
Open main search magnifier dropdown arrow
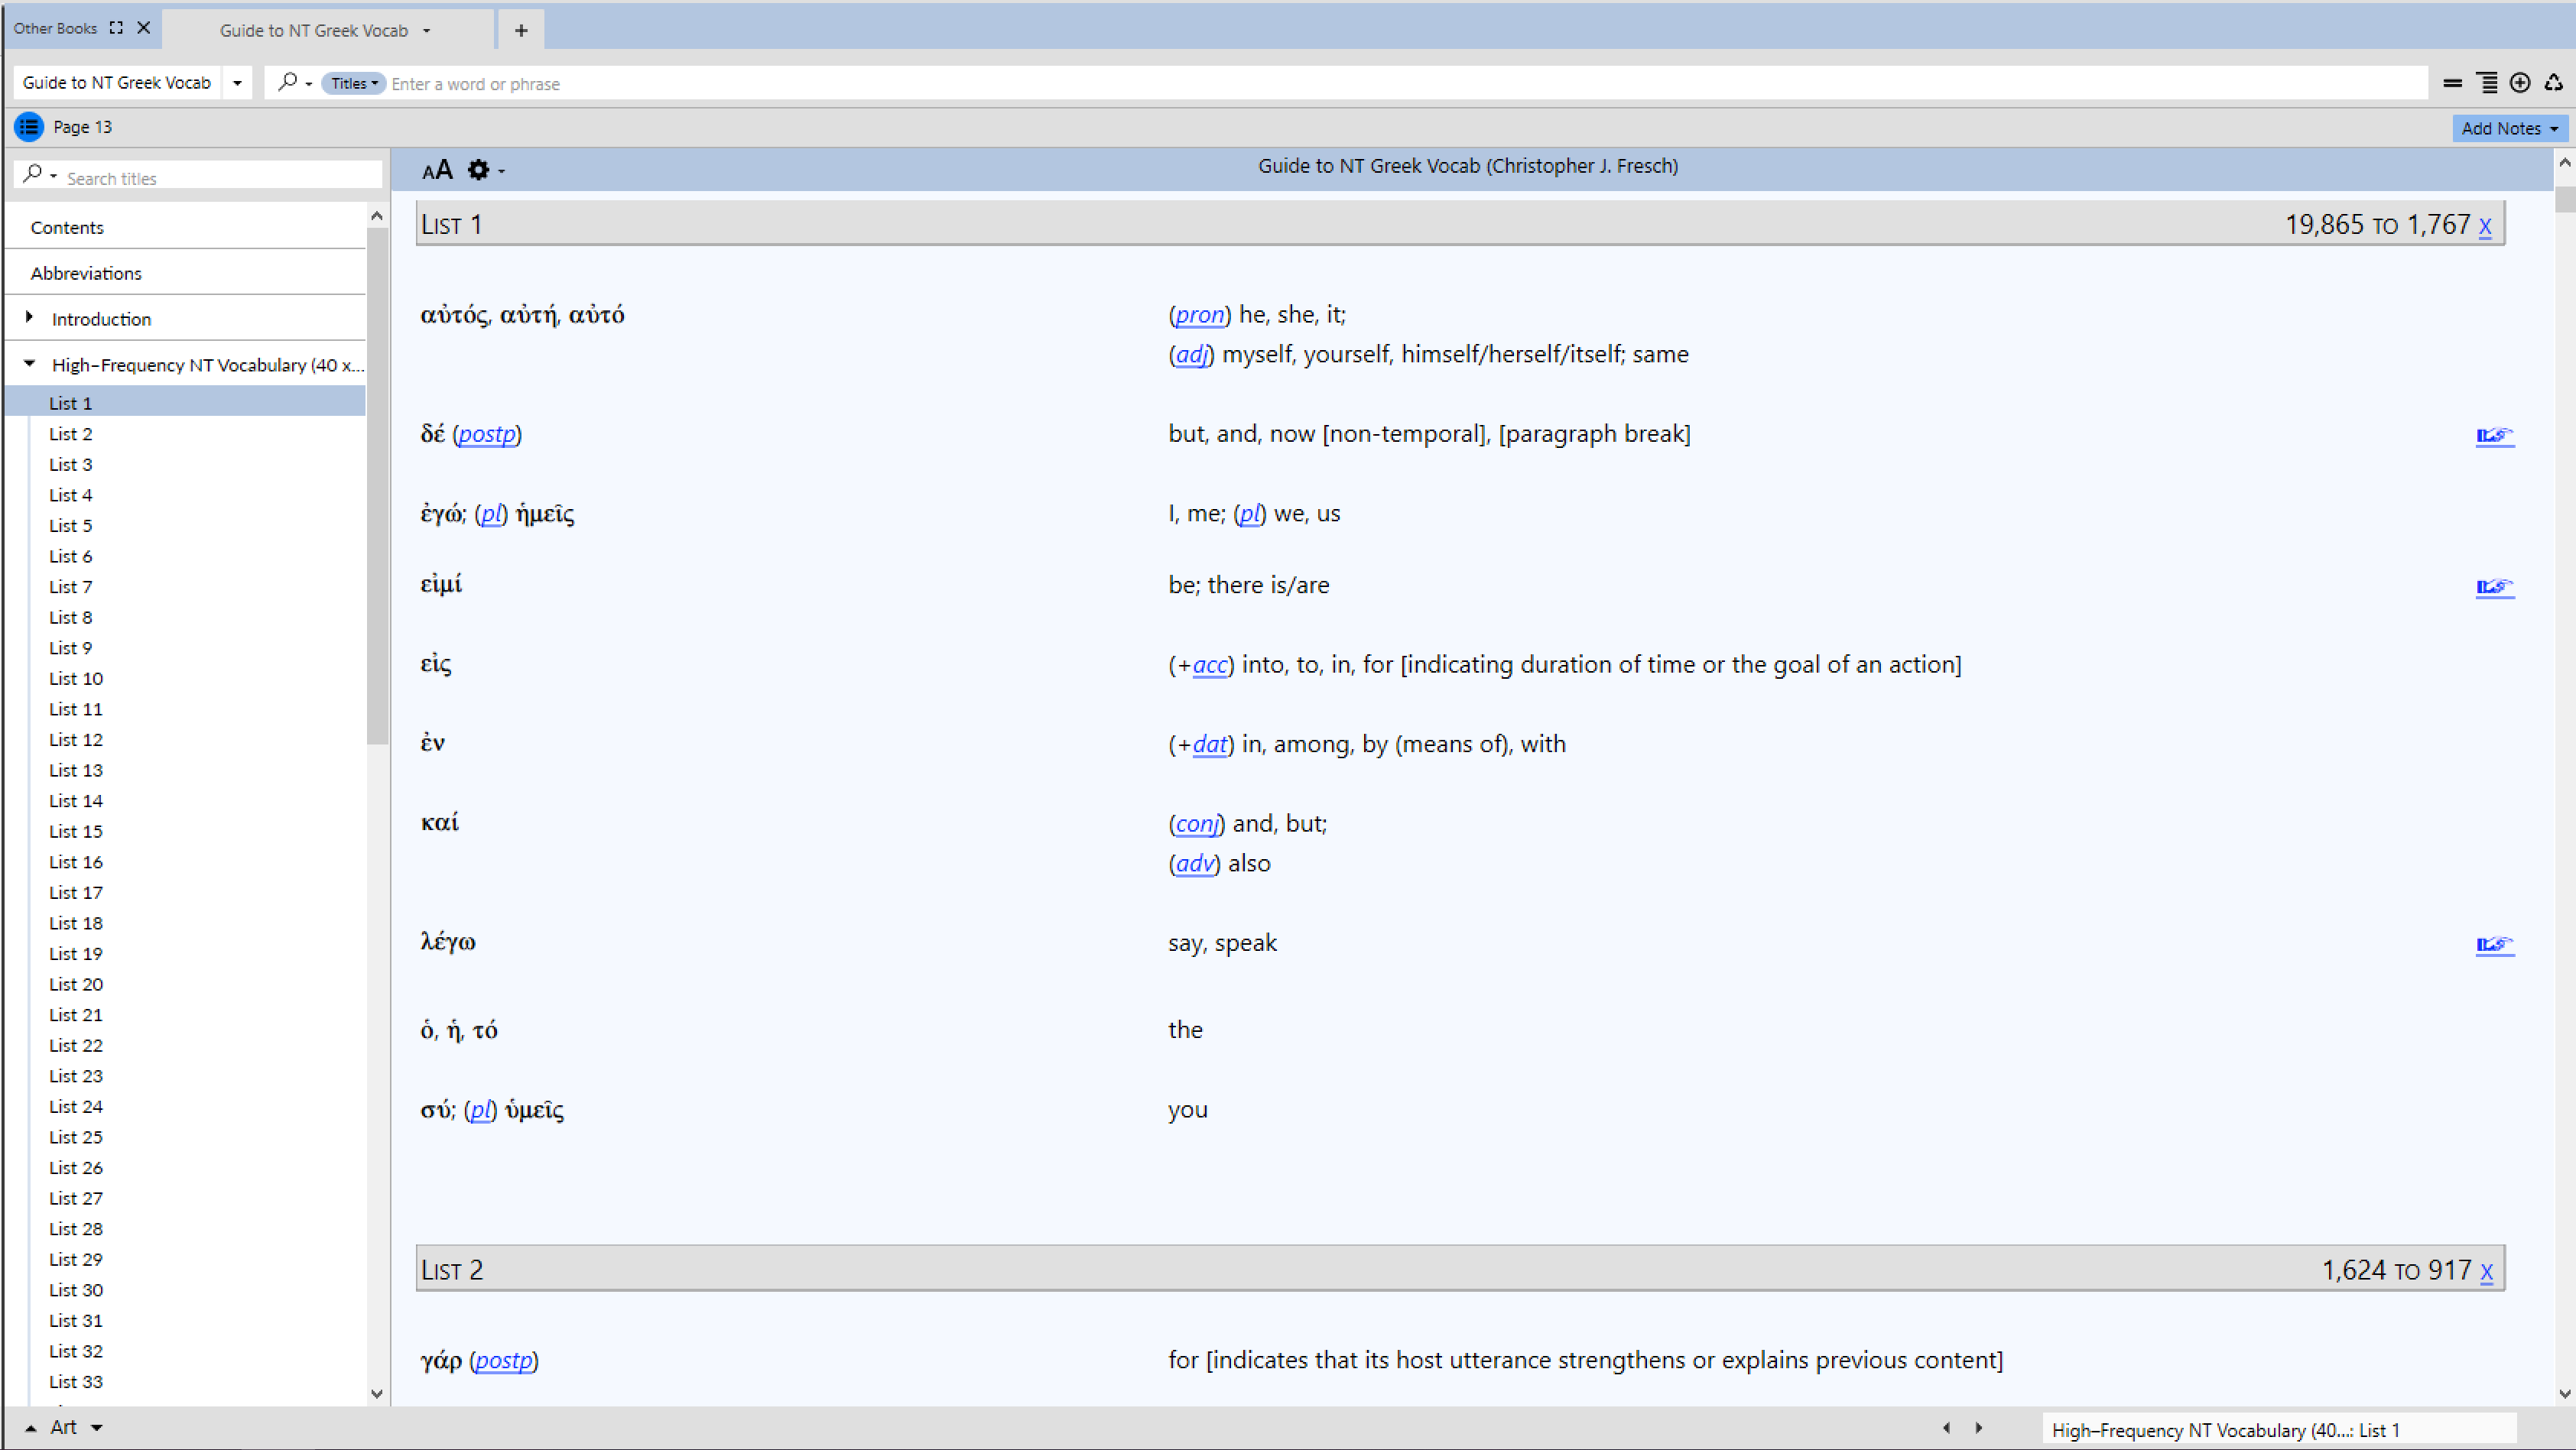[x=309, y=84]
